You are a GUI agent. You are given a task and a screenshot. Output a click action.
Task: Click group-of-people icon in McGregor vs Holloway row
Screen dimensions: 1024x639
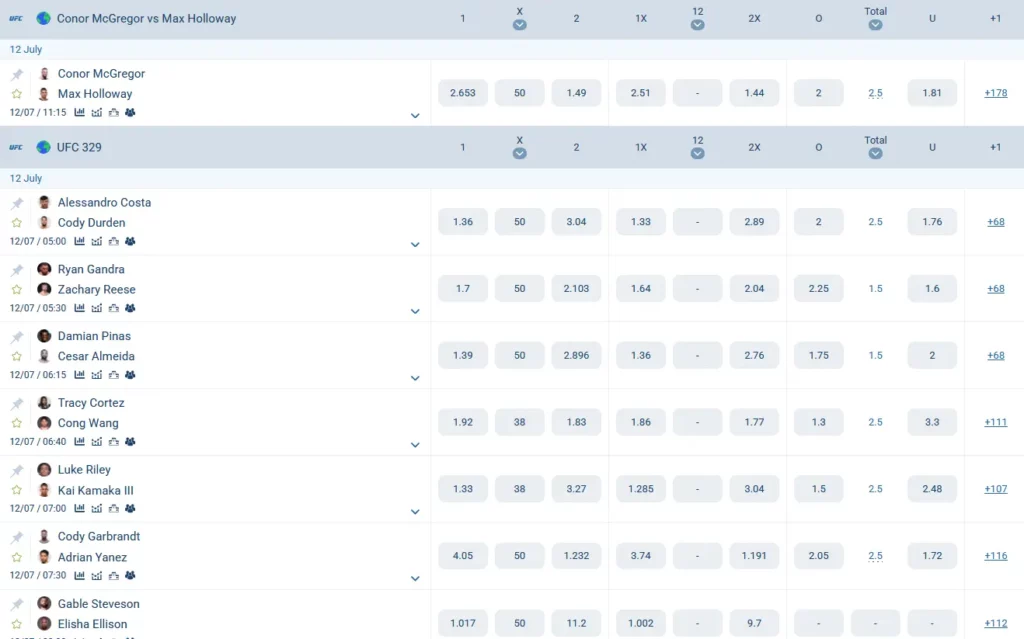click(130, 112)
